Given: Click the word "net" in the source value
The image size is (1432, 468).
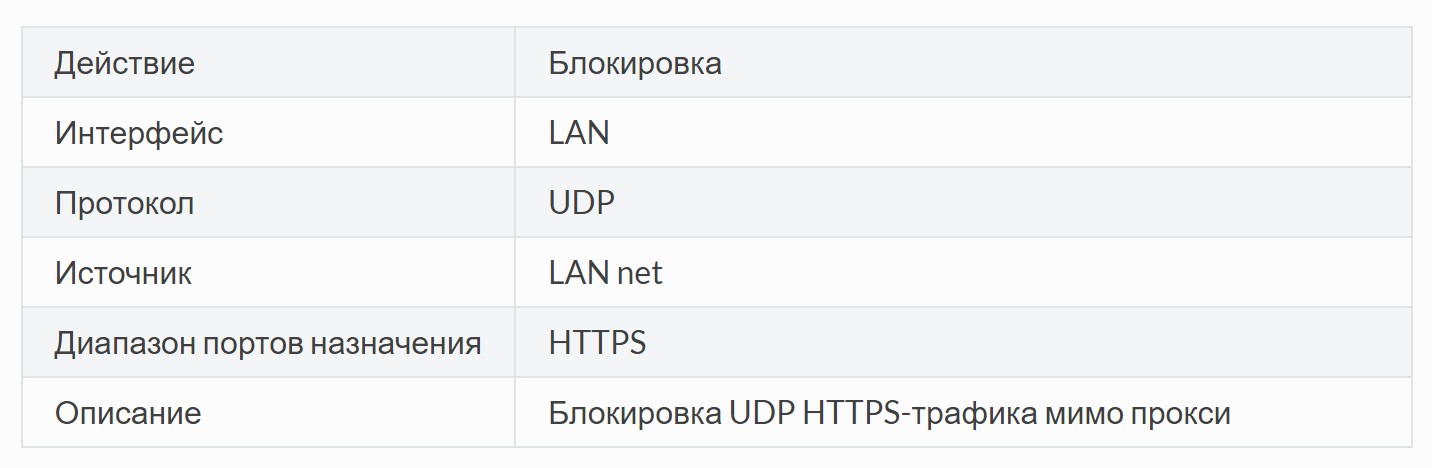Looking at the screenshot, I should click(640, 274).
